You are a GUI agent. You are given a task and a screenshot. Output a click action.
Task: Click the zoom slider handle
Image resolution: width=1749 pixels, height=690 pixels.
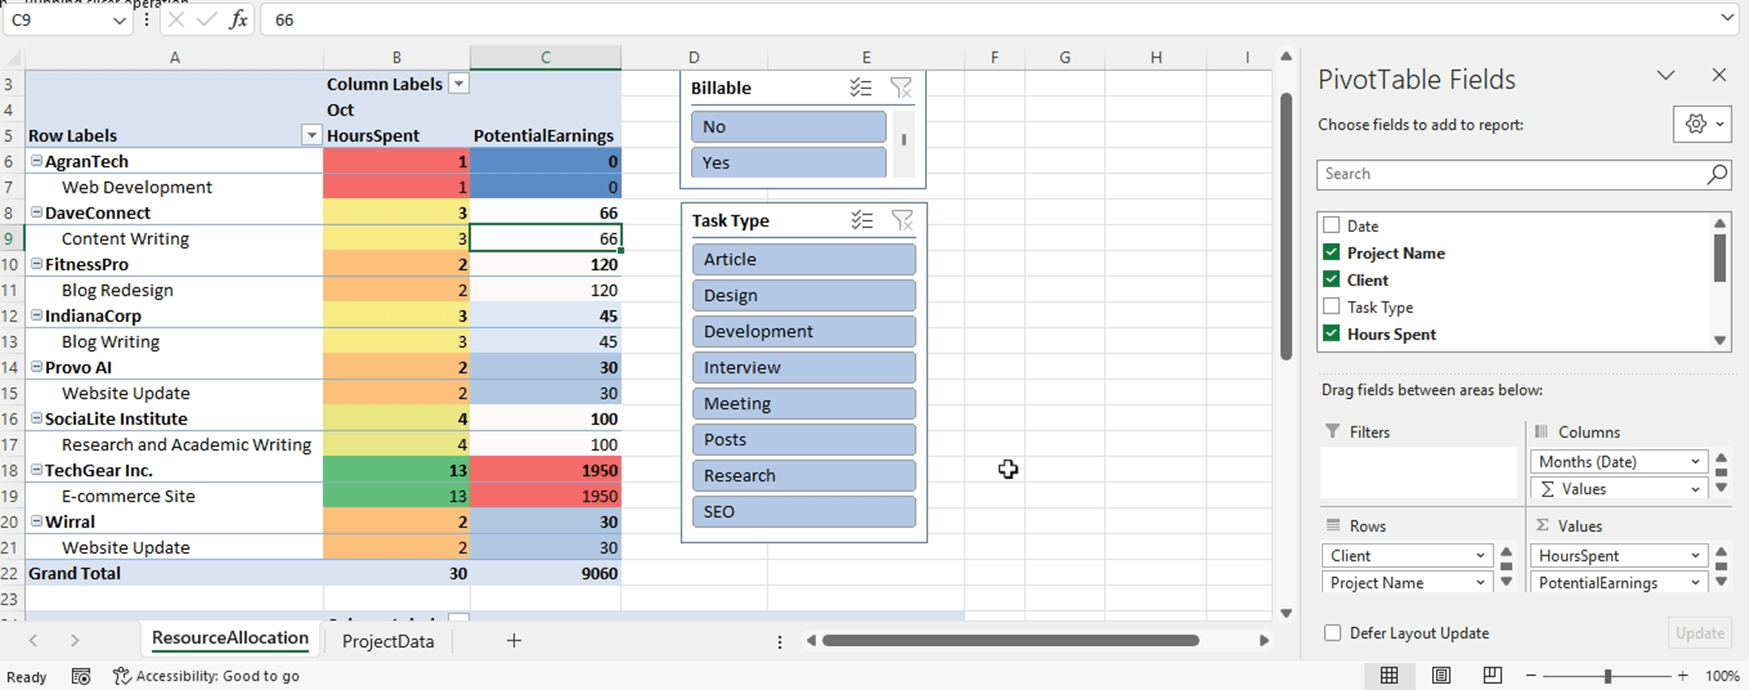[x=1607, y=677]
